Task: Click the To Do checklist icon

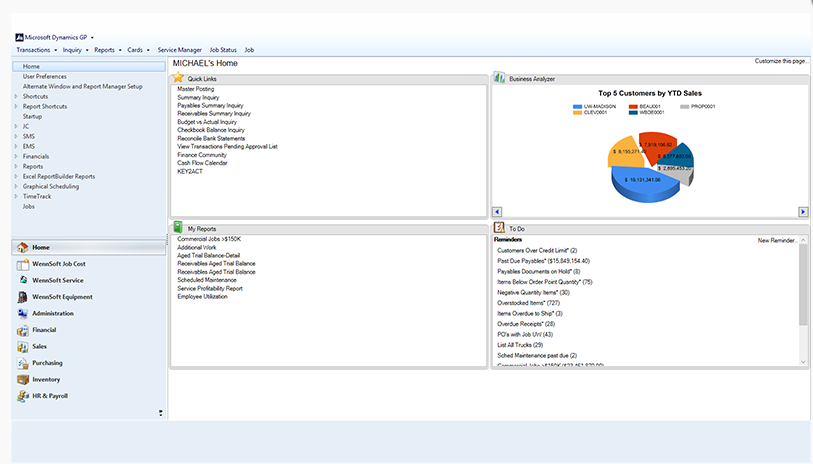Action: [x=499, y=228]
